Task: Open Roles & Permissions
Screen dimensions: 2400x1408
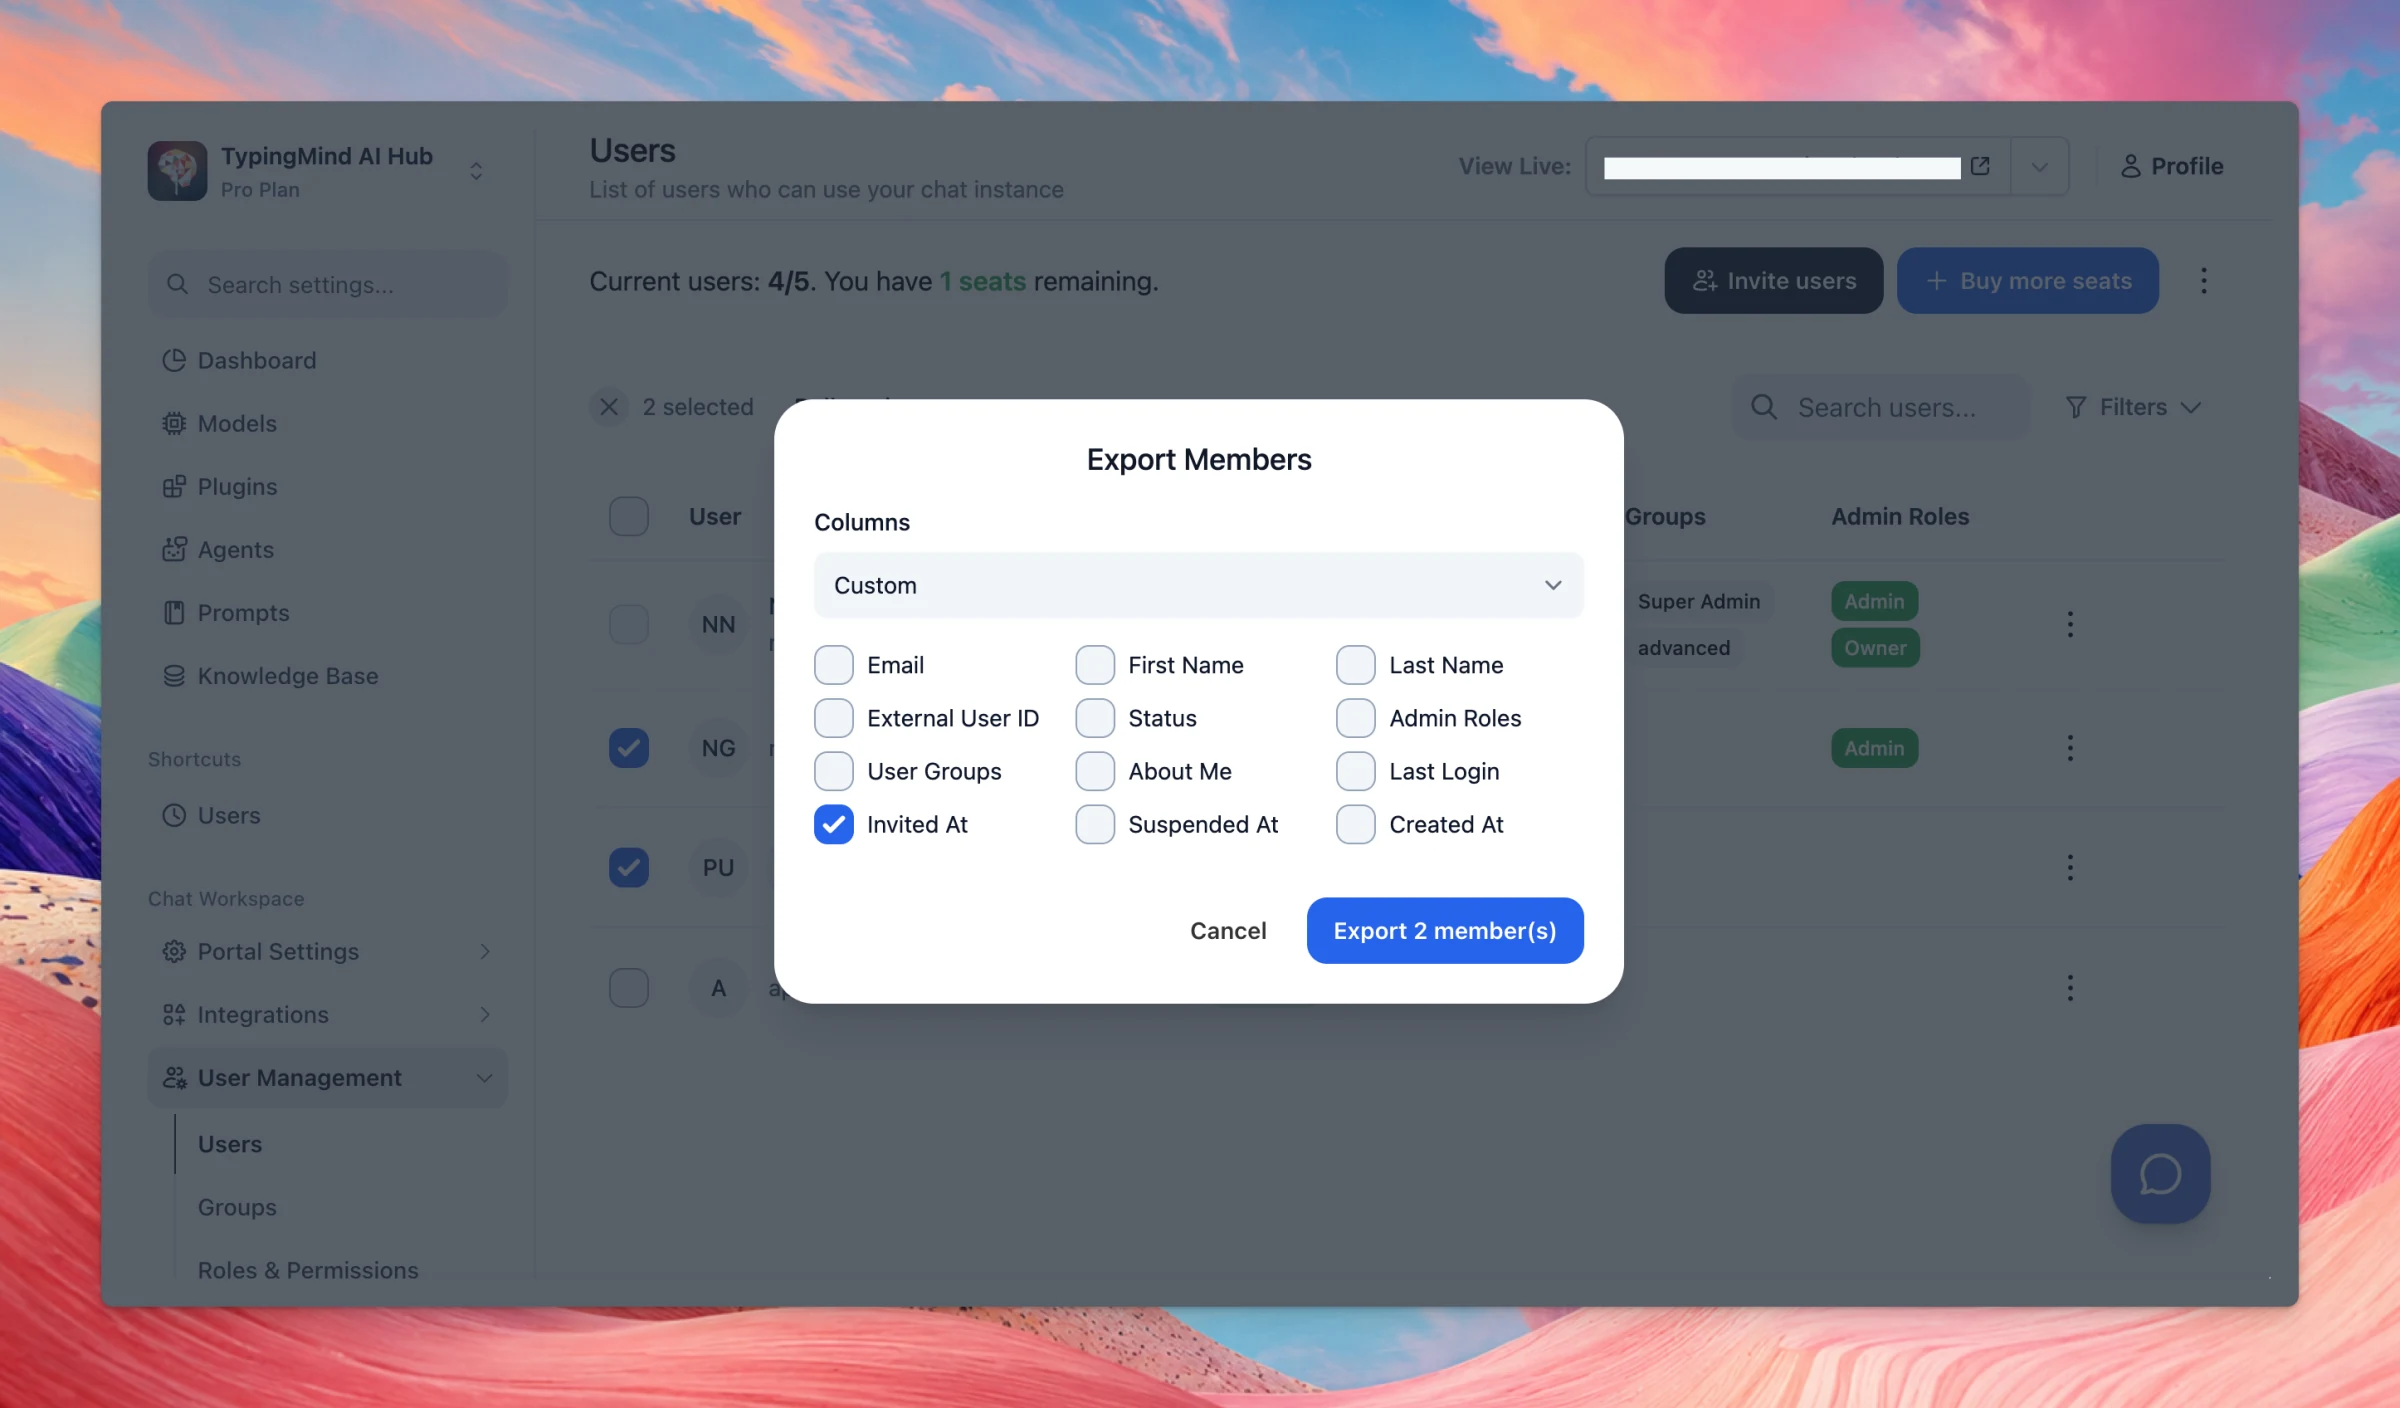Action: point(308,1270)
